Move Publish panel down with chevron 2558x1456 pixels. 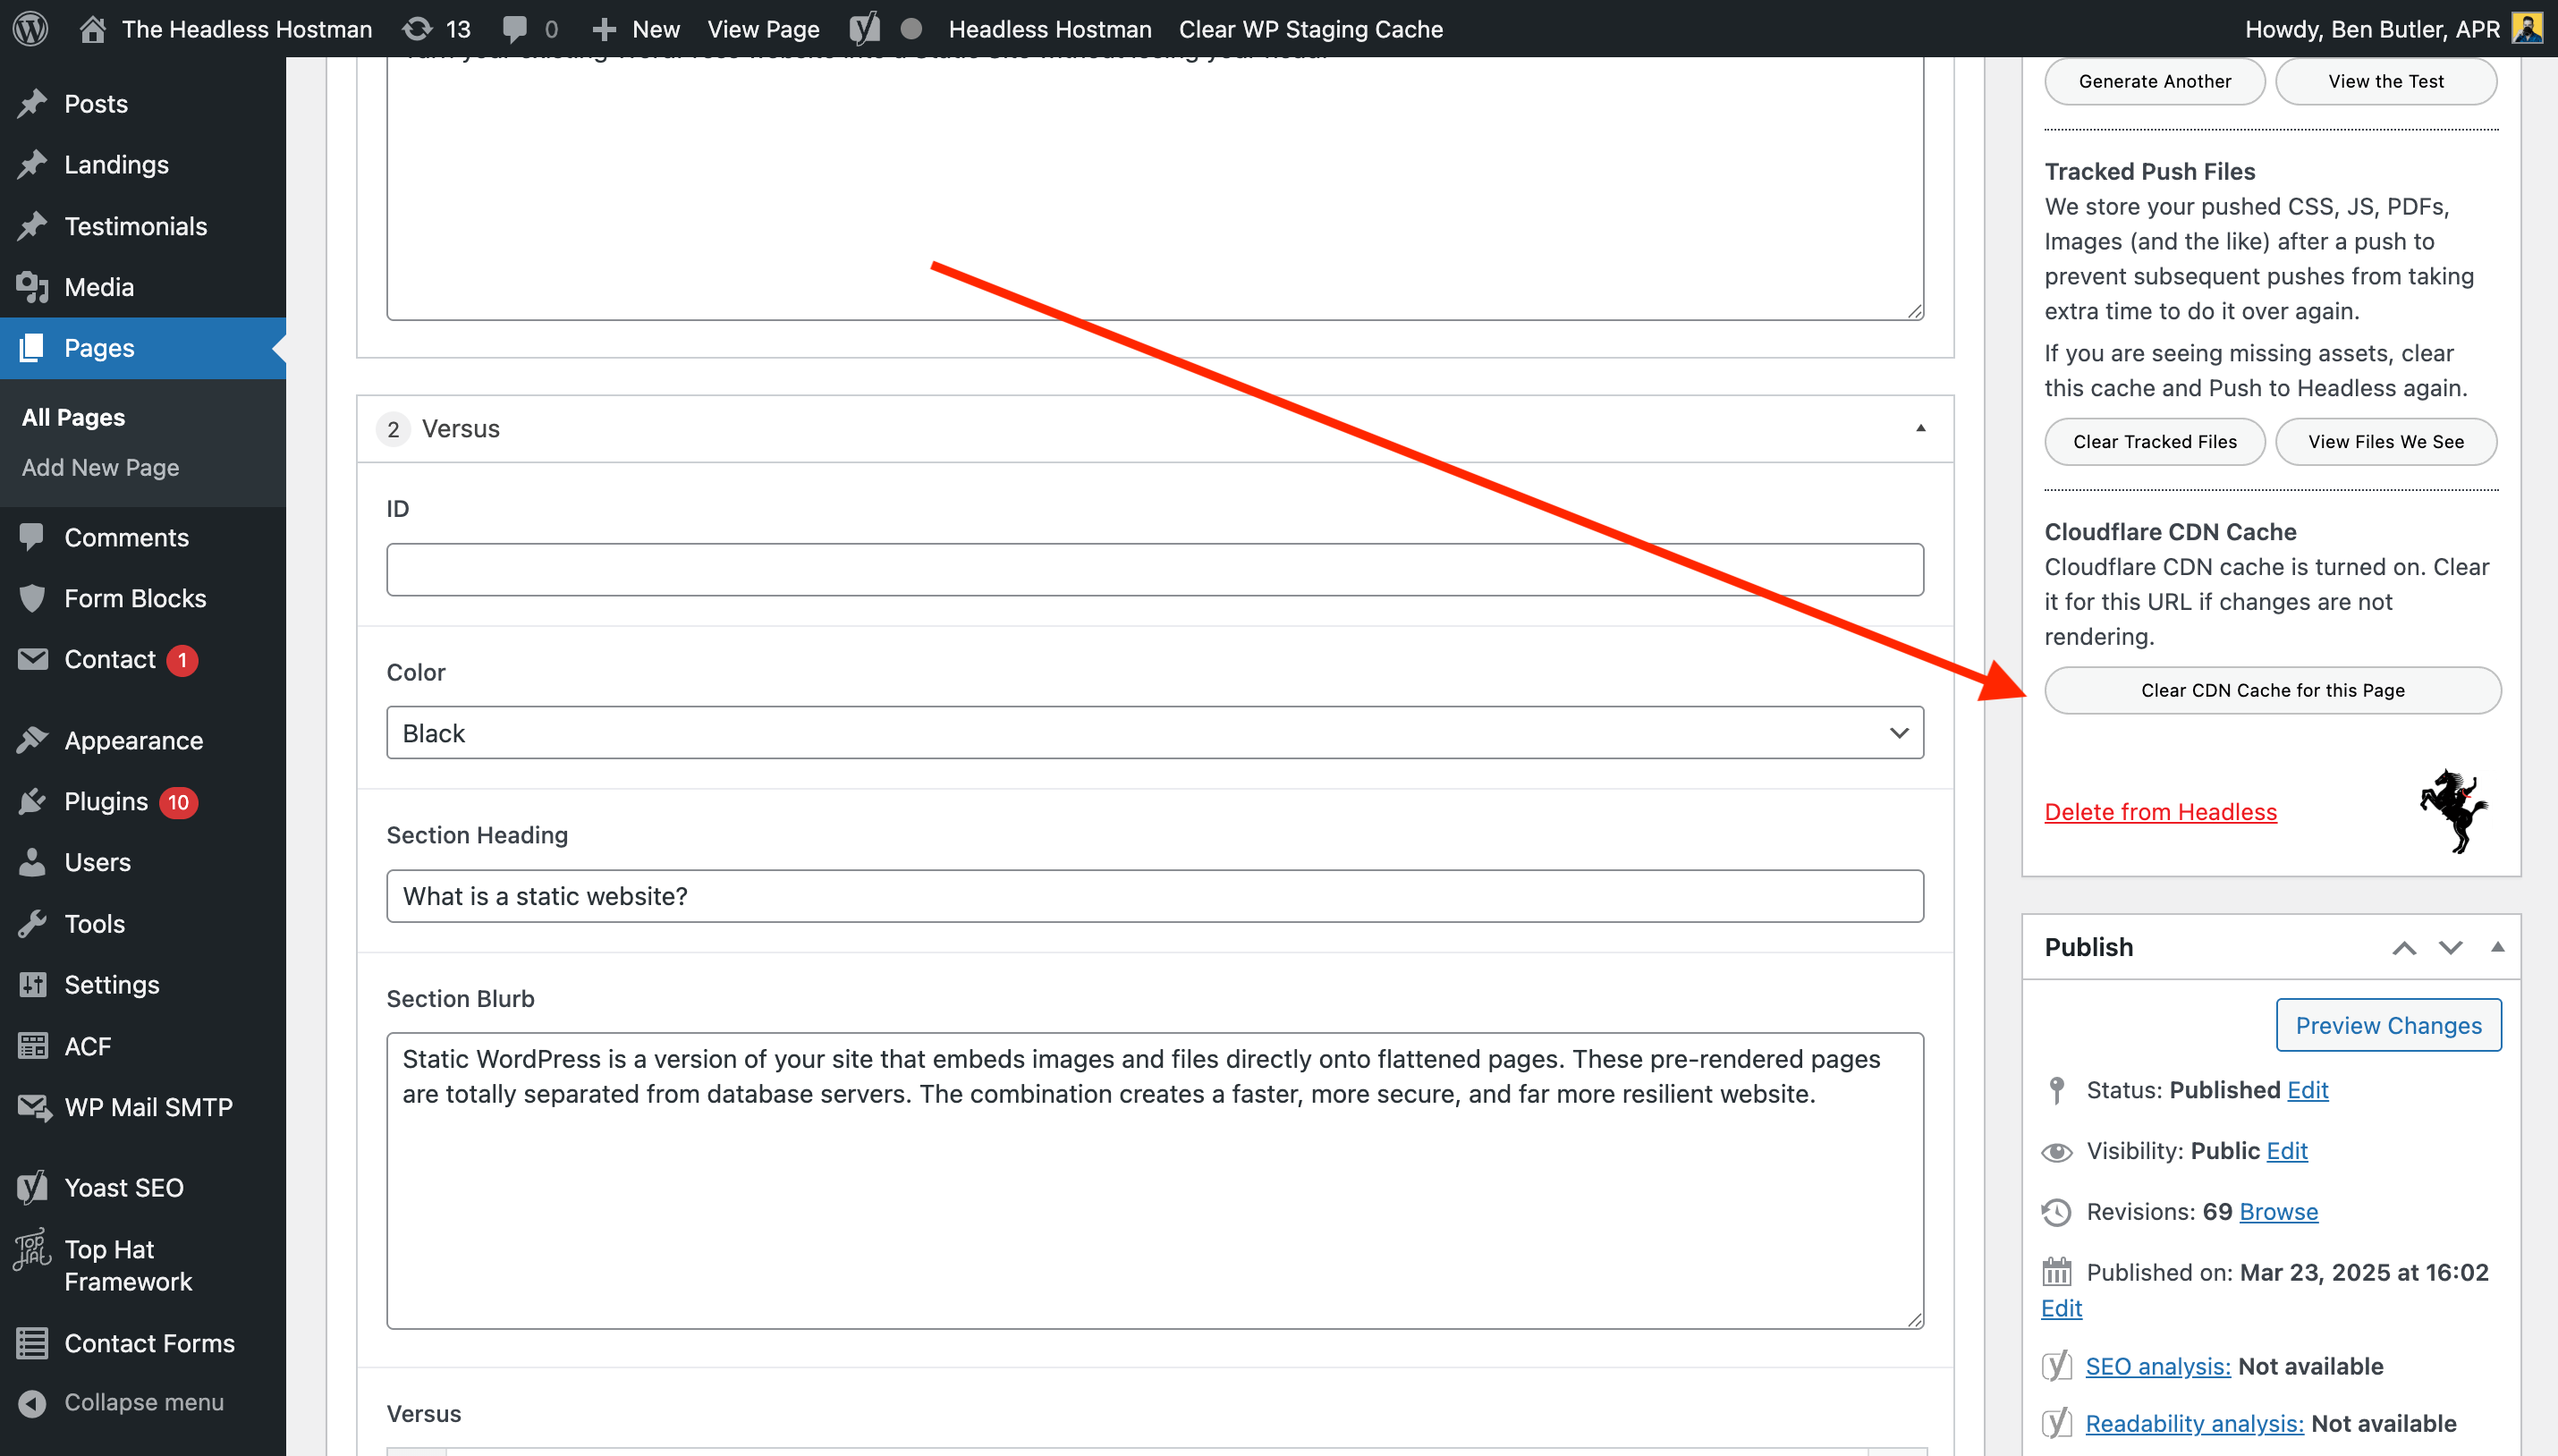point(2450,948)
